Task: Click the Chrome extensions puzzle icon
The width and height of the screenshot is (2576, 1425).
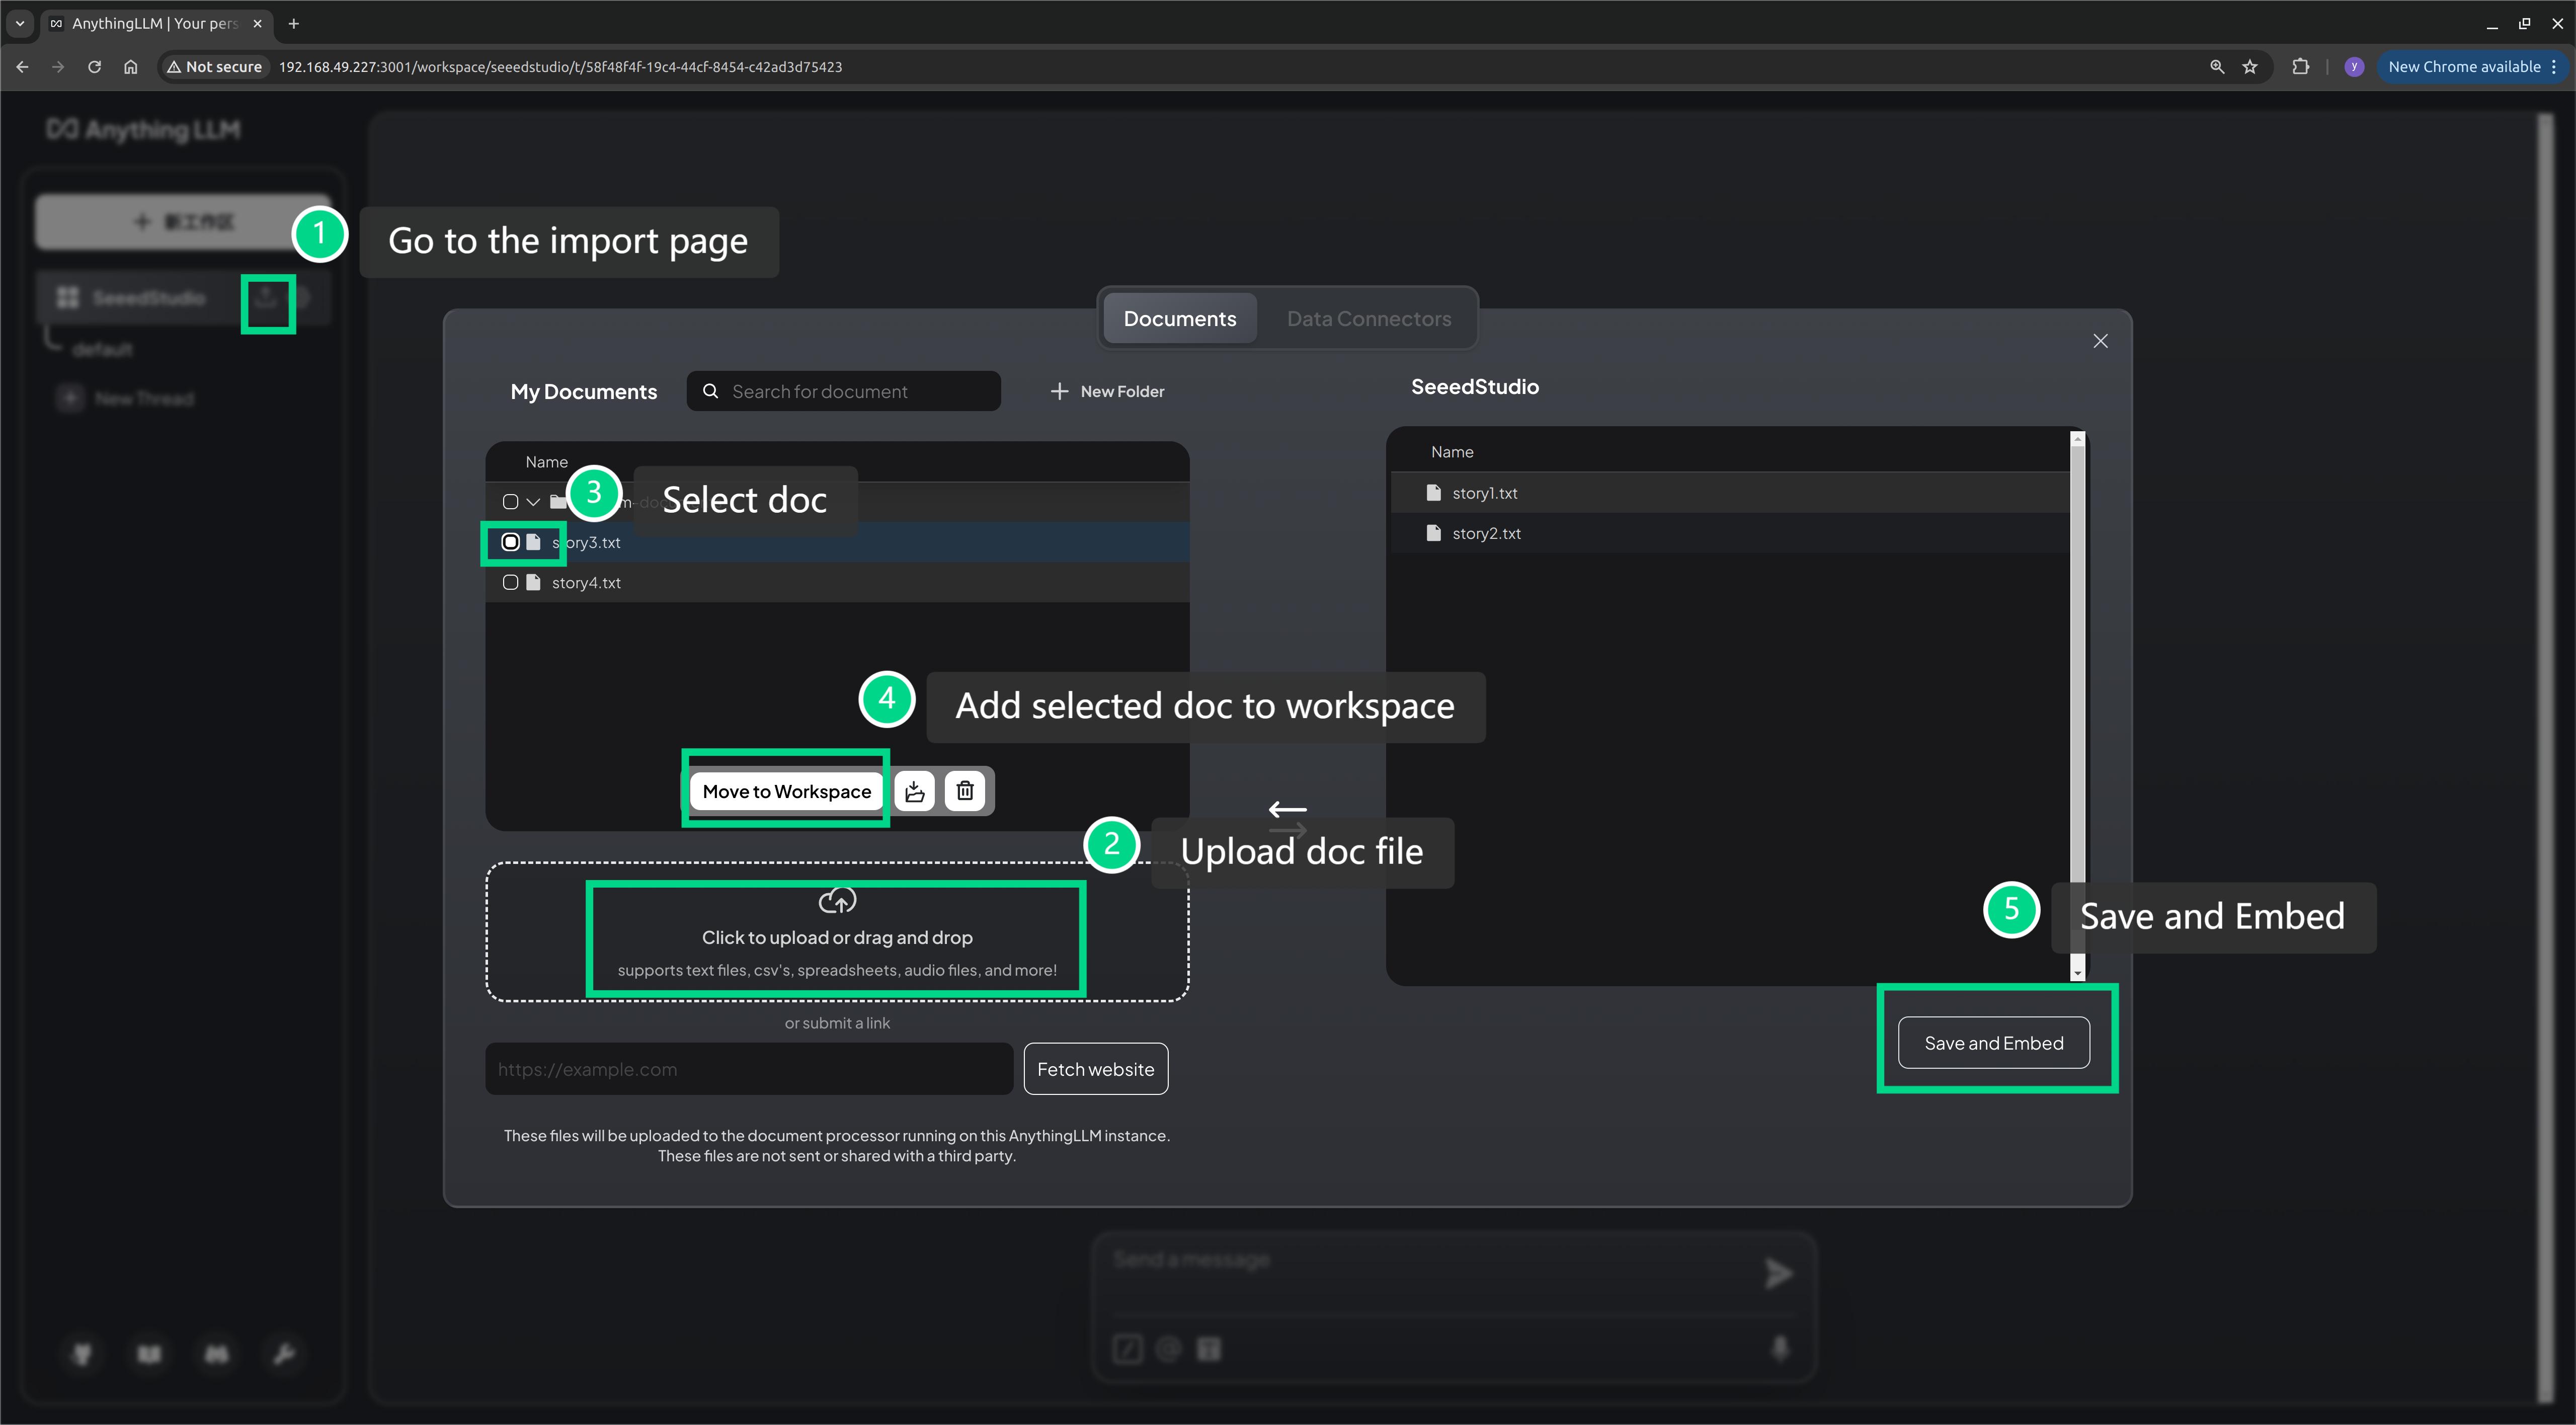Action: click(2300, 67)
